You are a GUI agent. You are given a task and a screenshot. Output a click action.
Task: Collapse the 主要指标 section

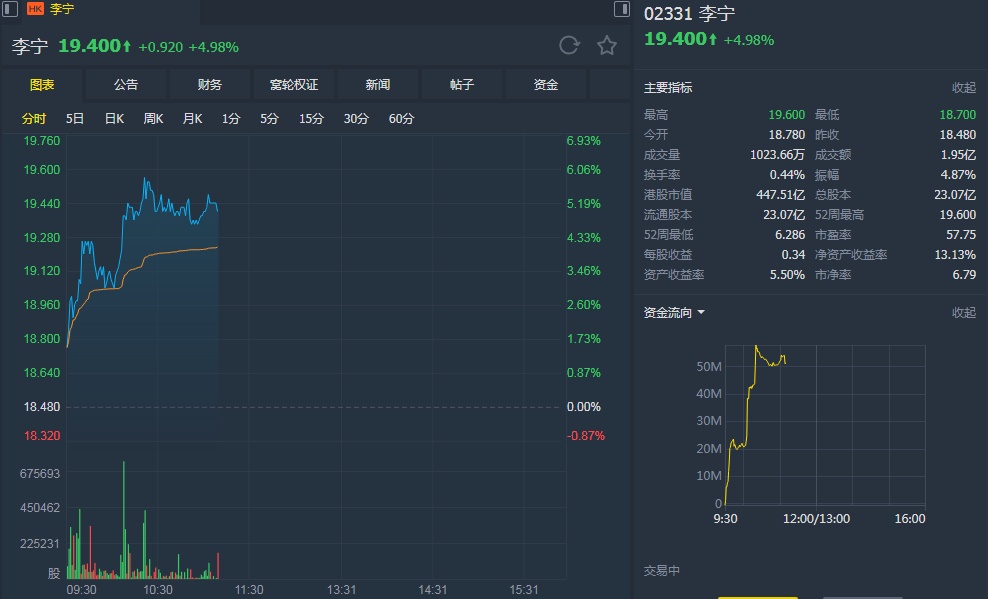963,88
